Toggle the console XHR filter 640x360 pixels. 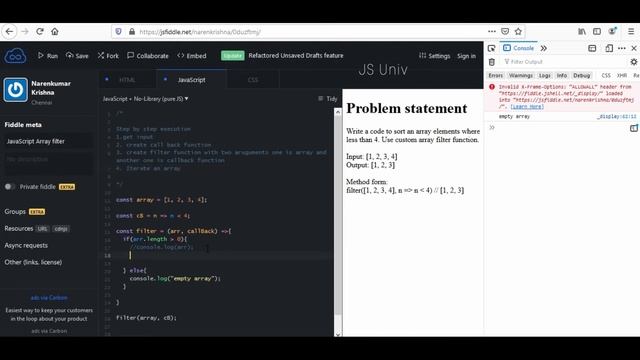(x=622, y=76)
